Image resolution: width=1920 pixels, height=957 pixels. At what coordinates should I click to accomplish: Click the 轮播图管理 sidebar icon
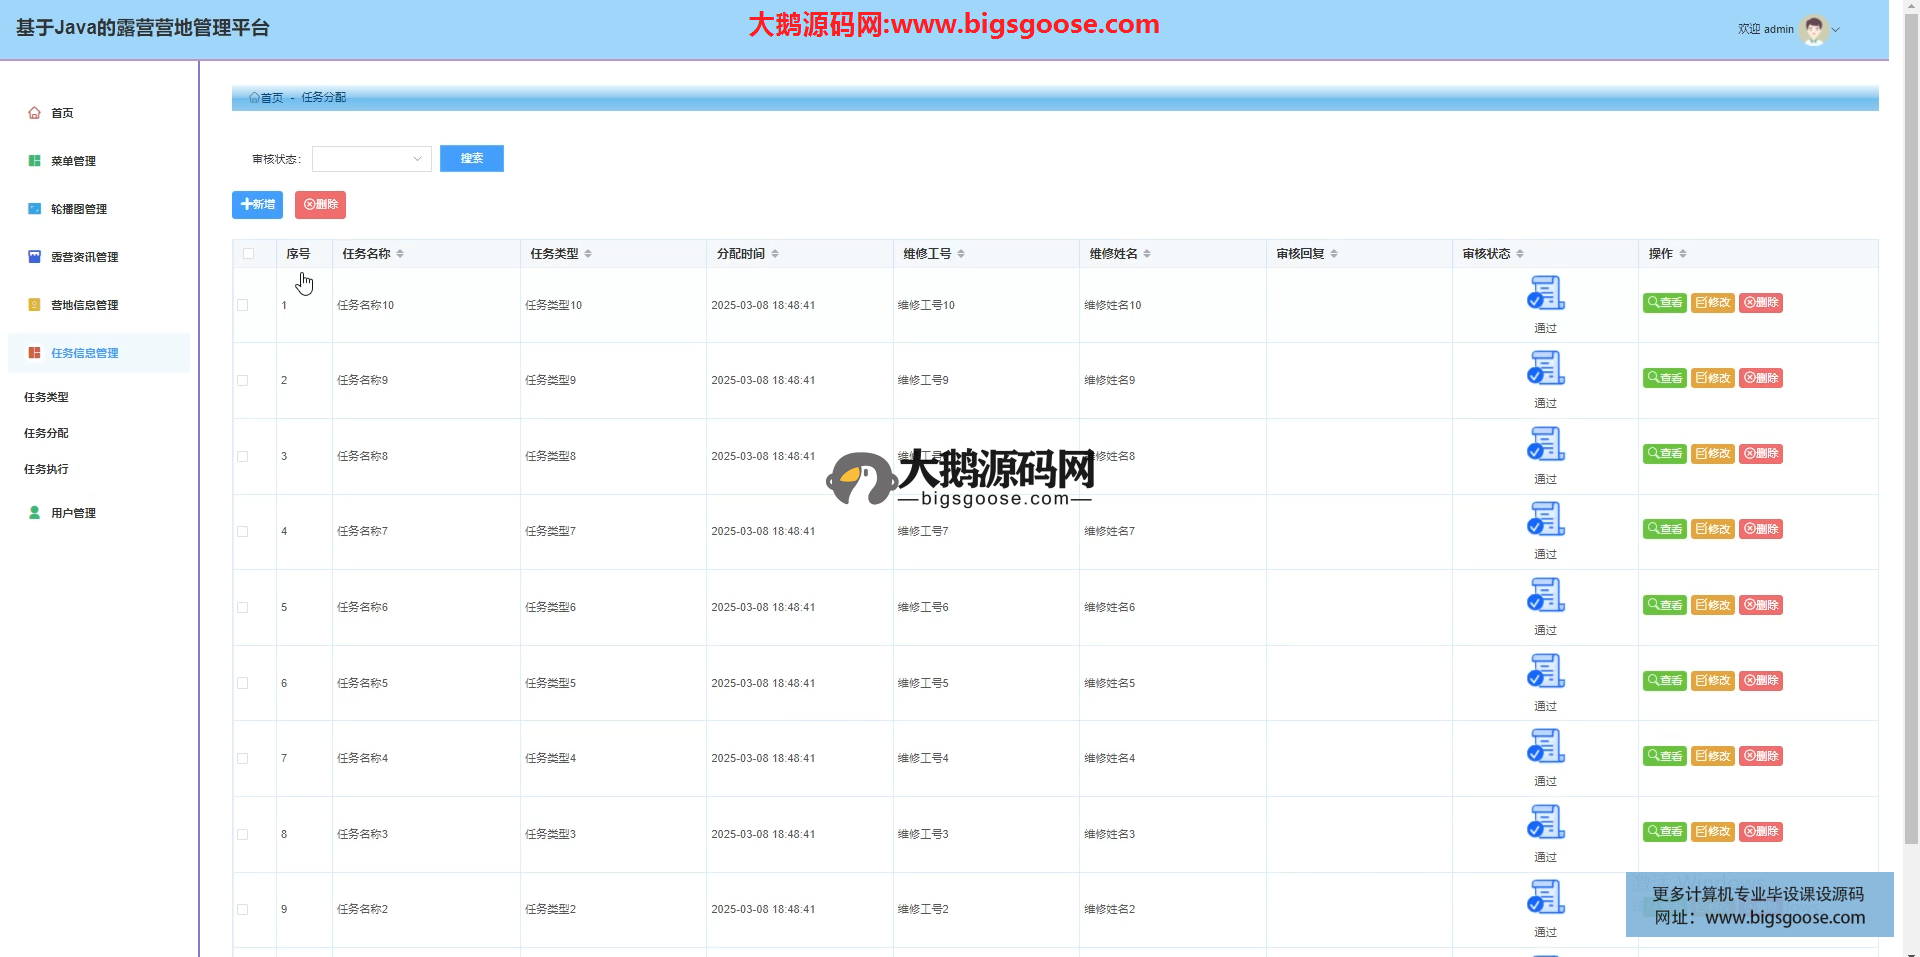point(34,209)
